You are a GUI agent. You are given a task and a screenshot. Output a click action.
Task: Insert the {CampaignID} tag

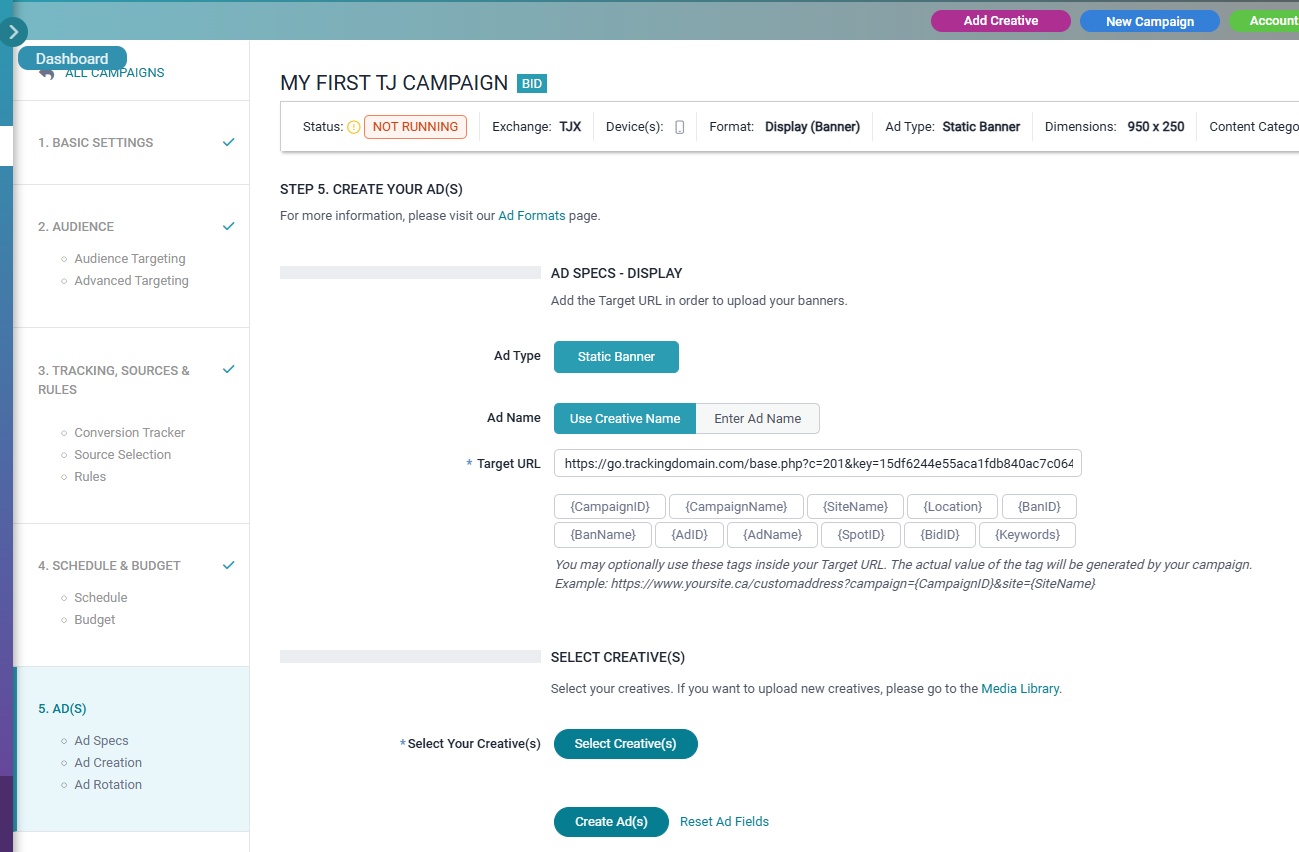click(609, 506)
